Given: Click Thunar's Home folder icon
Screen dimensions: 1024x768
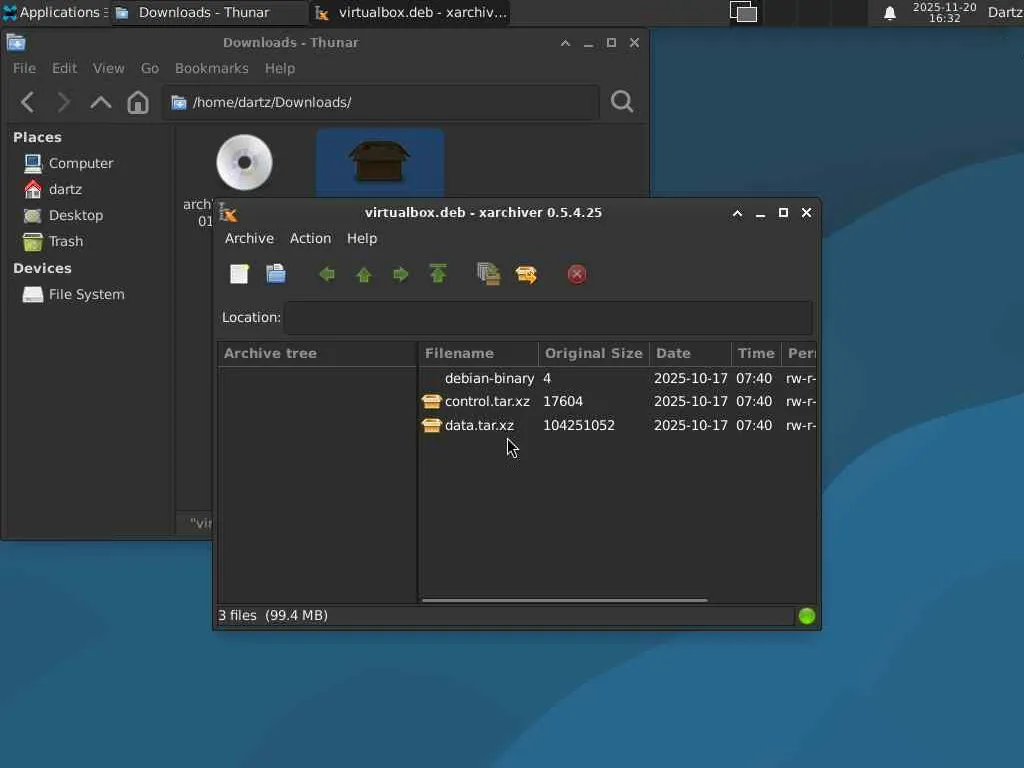Looking at the screenshot, I should [138, 102].
